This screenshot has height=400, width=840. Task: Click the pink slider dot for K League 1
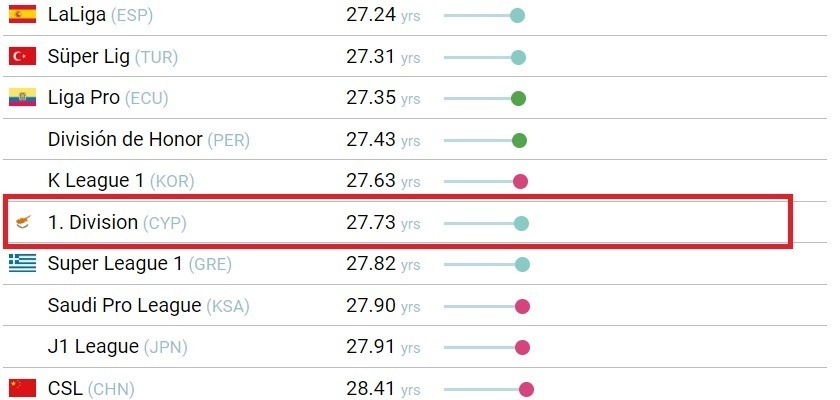tap(520, 182)
